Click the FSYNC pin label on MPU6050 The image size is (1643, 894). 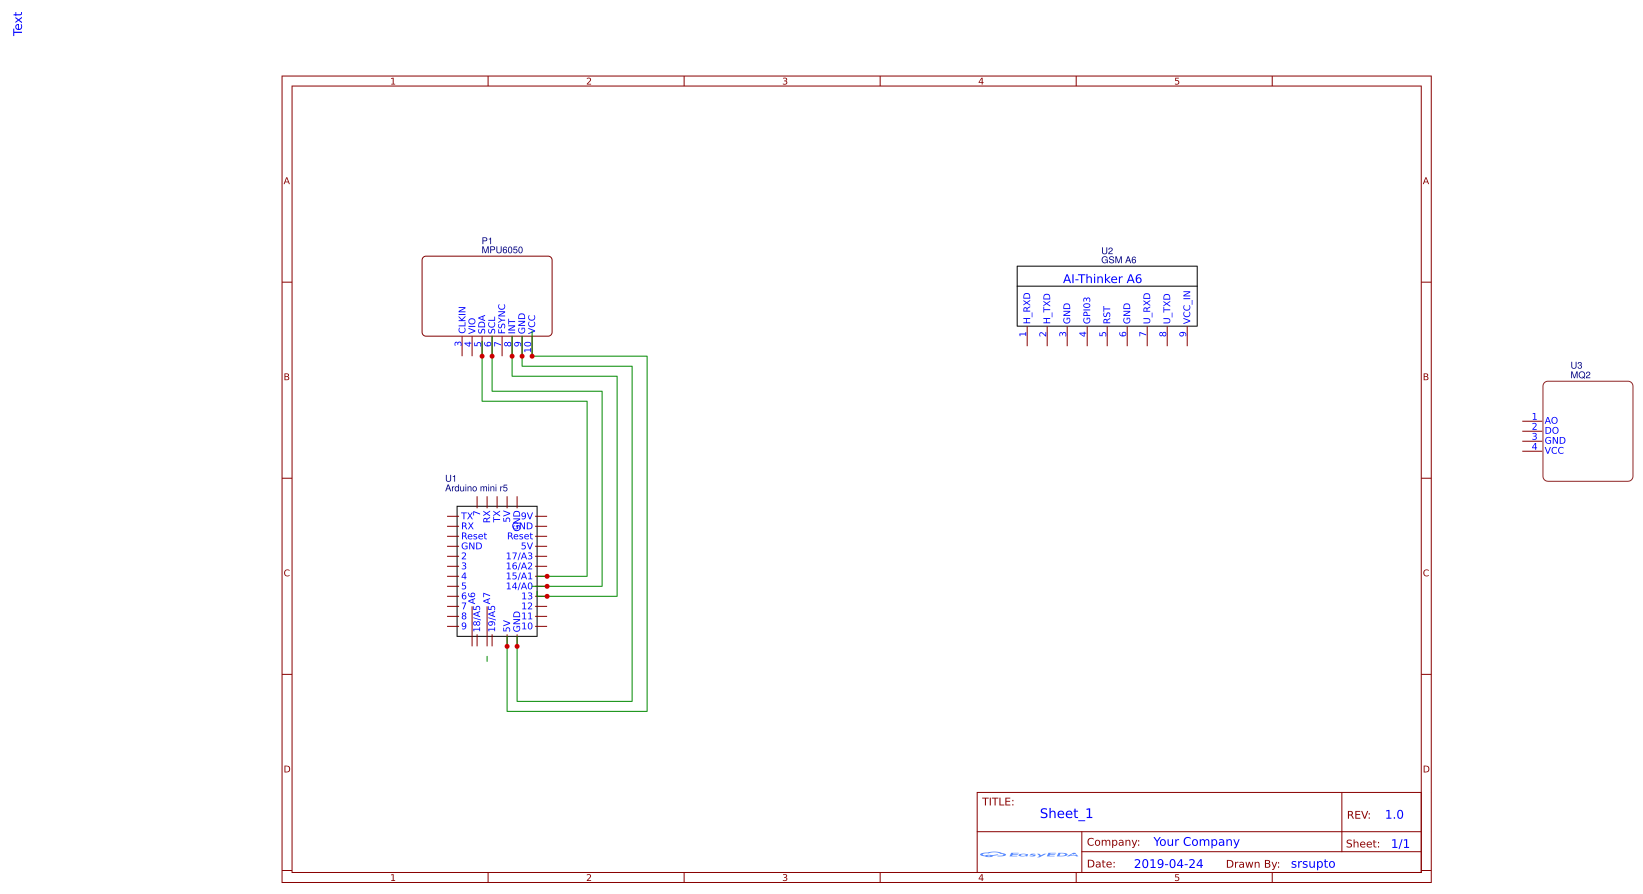point(502,319)
